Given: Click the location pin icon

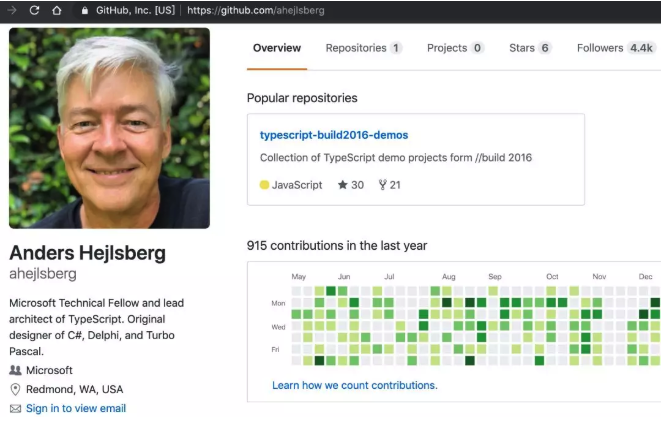Looking at the screenshot, I should coord(15,389).
